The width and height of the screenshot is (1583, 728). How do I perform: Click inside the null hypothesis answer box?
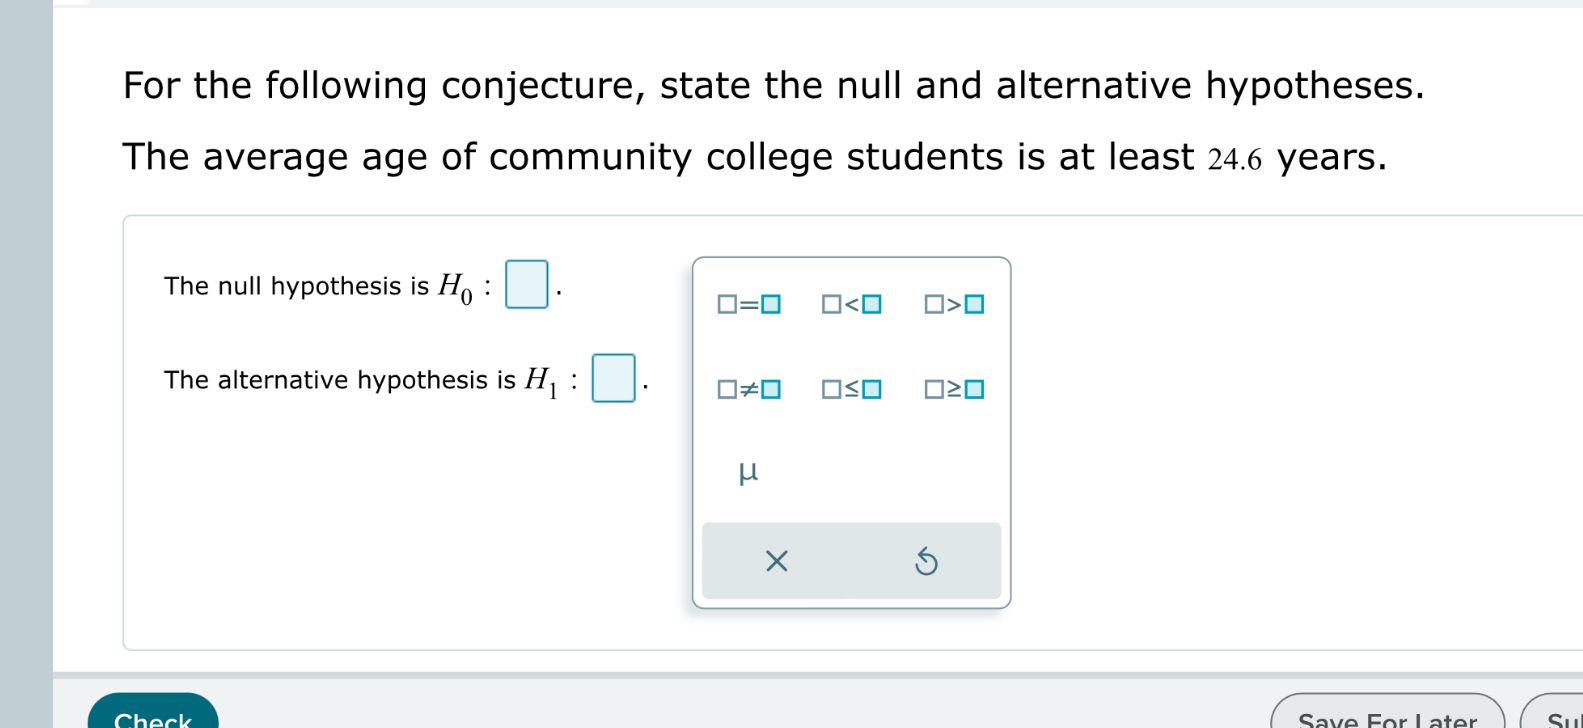527,285
